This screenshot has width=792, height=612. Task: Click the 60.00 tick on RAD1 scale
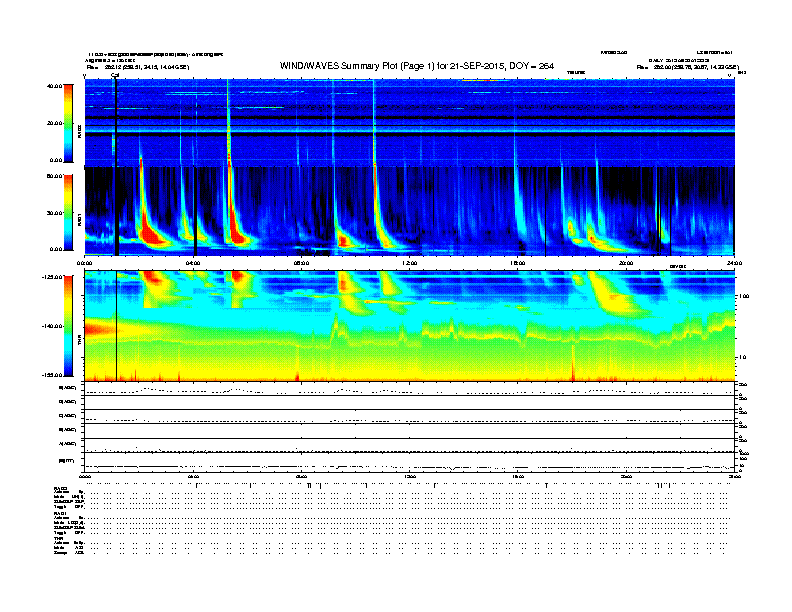55,176
